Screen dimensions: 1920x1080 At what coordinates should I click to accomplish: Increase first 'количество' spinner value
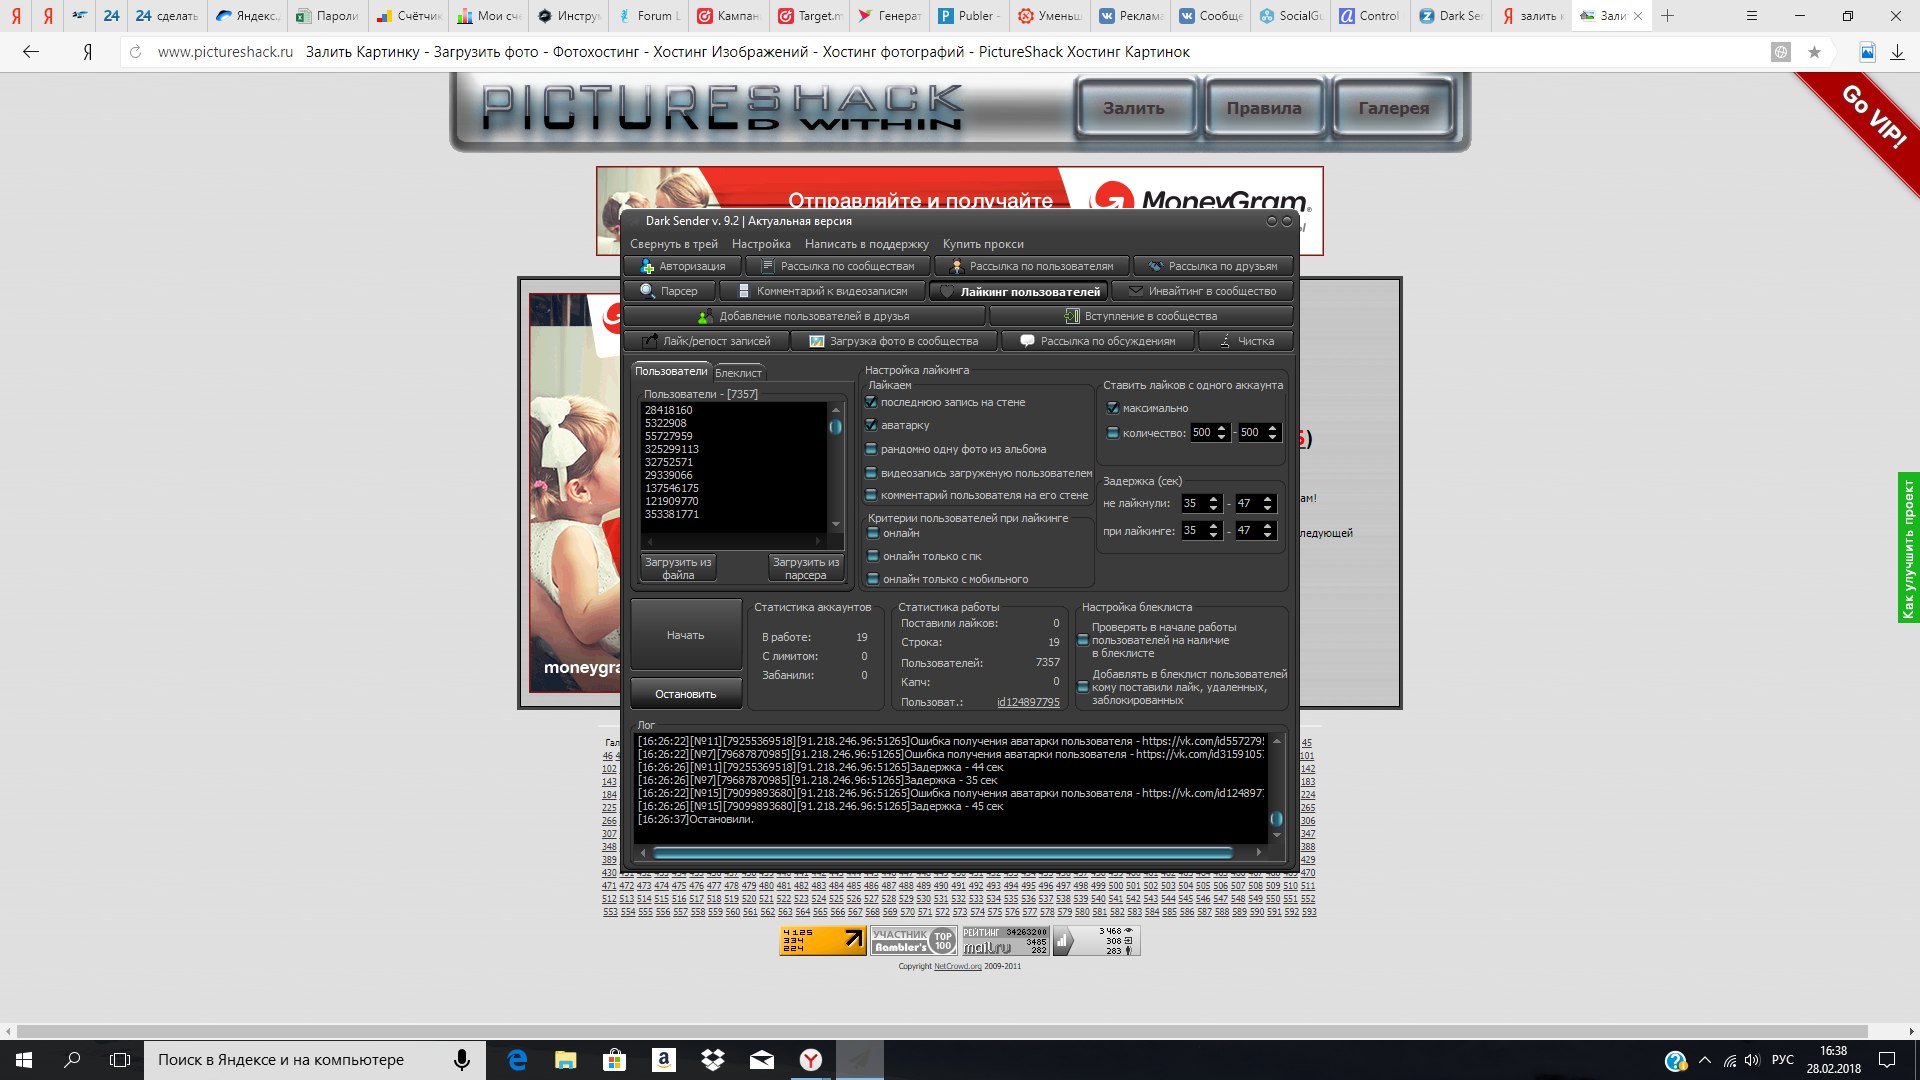point(1222,428)
